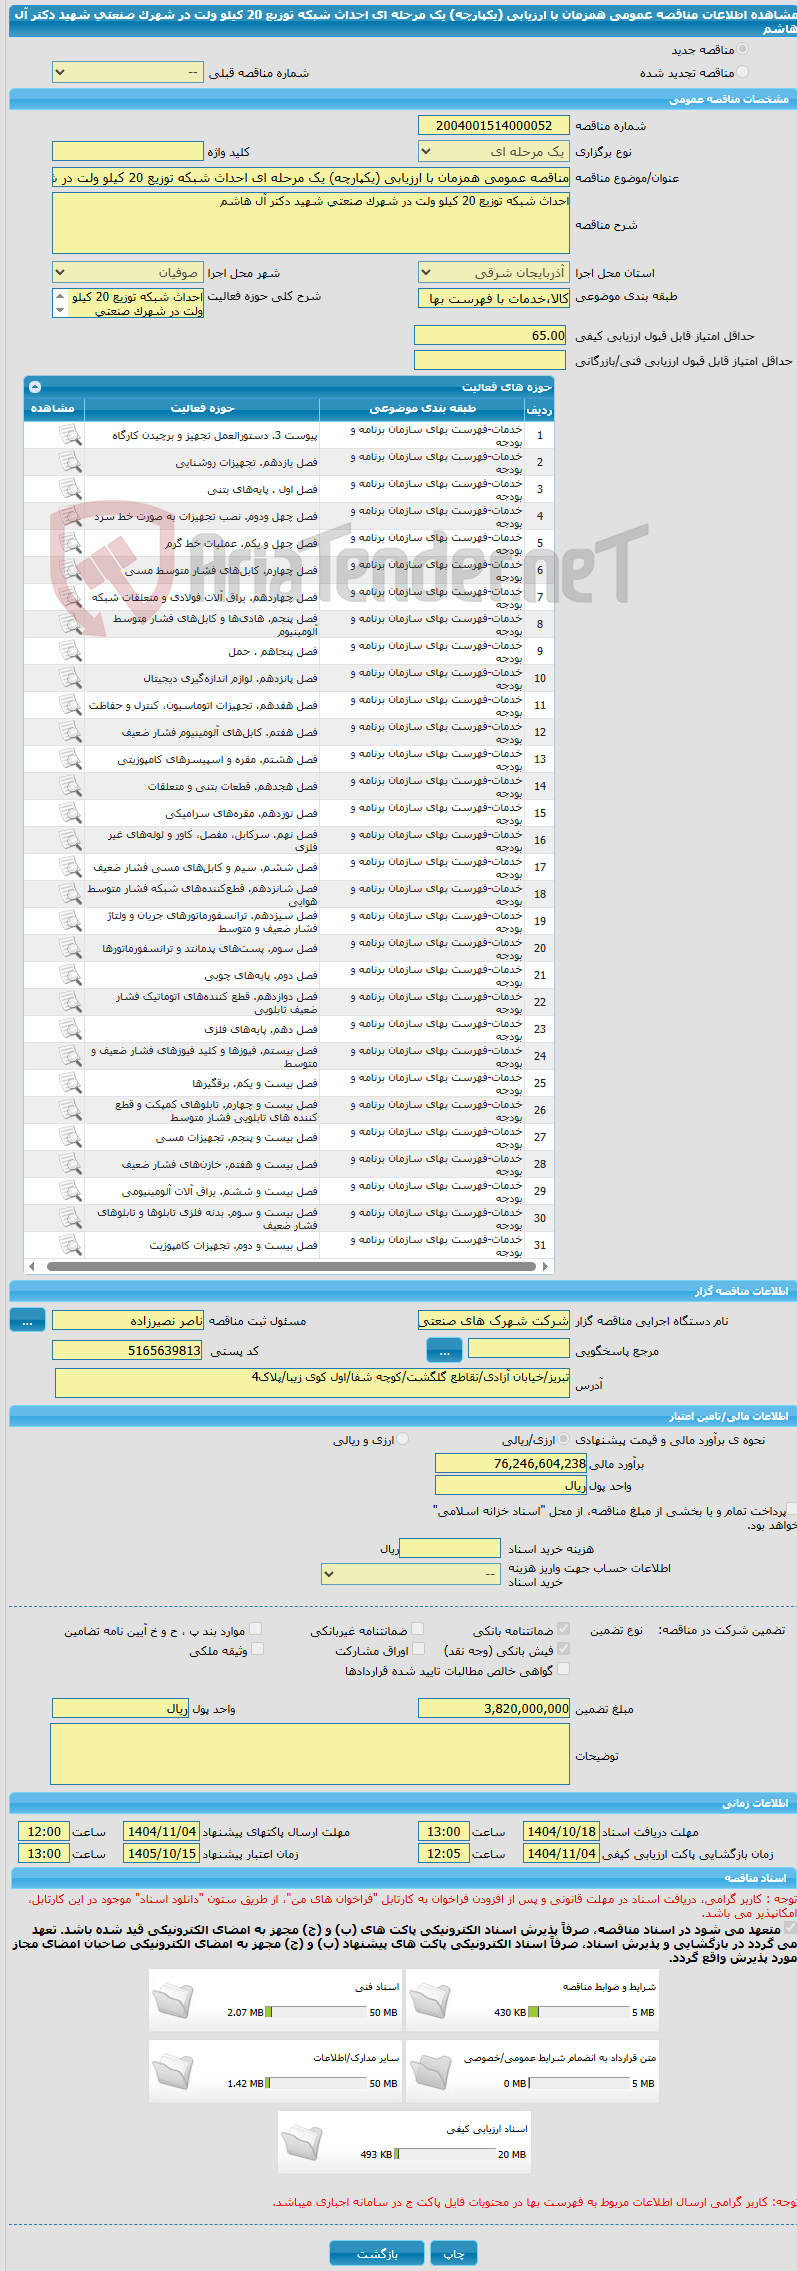
Task: Open view icon for activity row 5
Action: 69,542
